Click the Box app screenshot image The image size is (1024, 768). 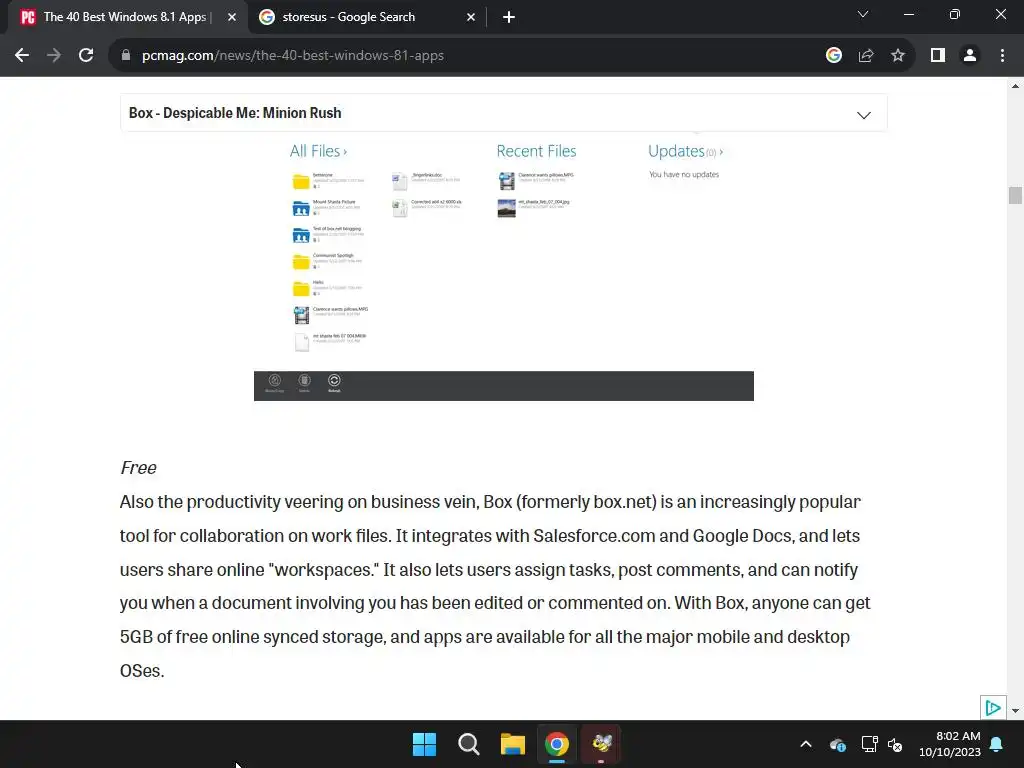[504, 267]
